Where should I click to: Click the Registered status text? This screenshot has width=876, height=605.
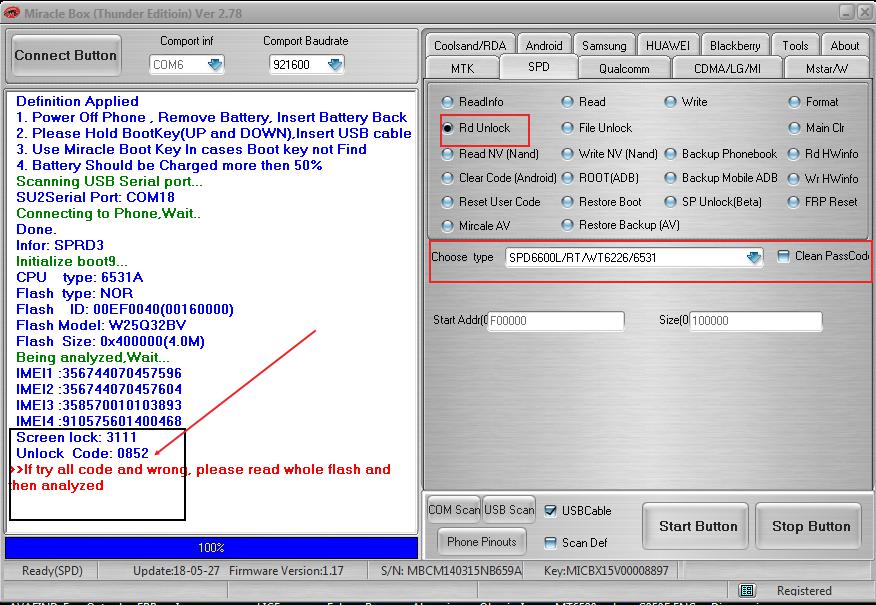click(804, 590)
